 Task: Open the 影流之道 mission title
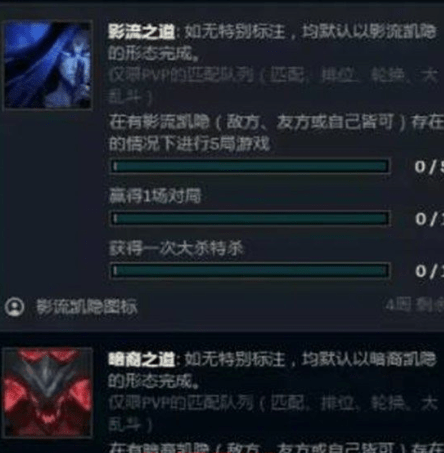[142, 32]
